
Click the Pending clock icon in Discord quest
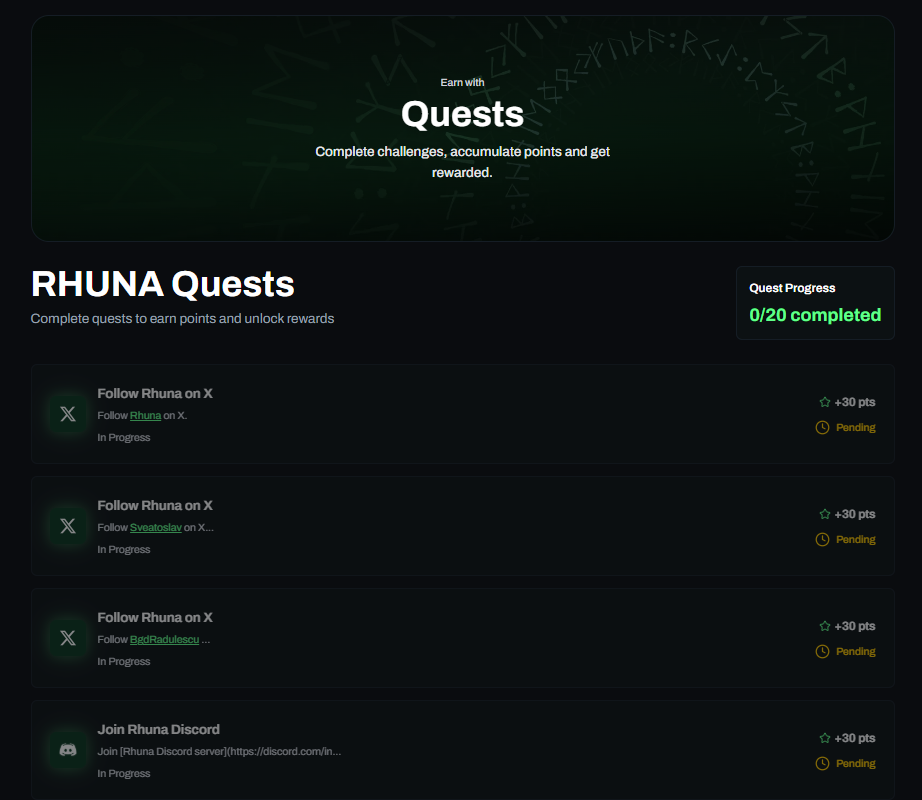click(x=822, y=764)
